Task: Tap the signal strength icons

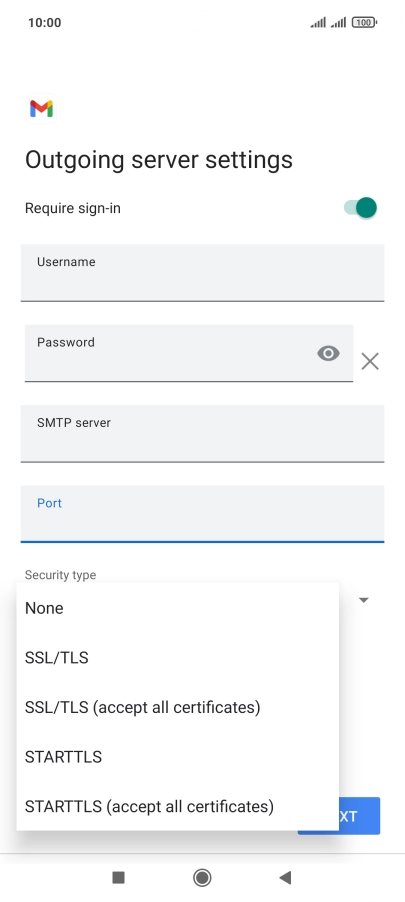Action: coord(328,22)
